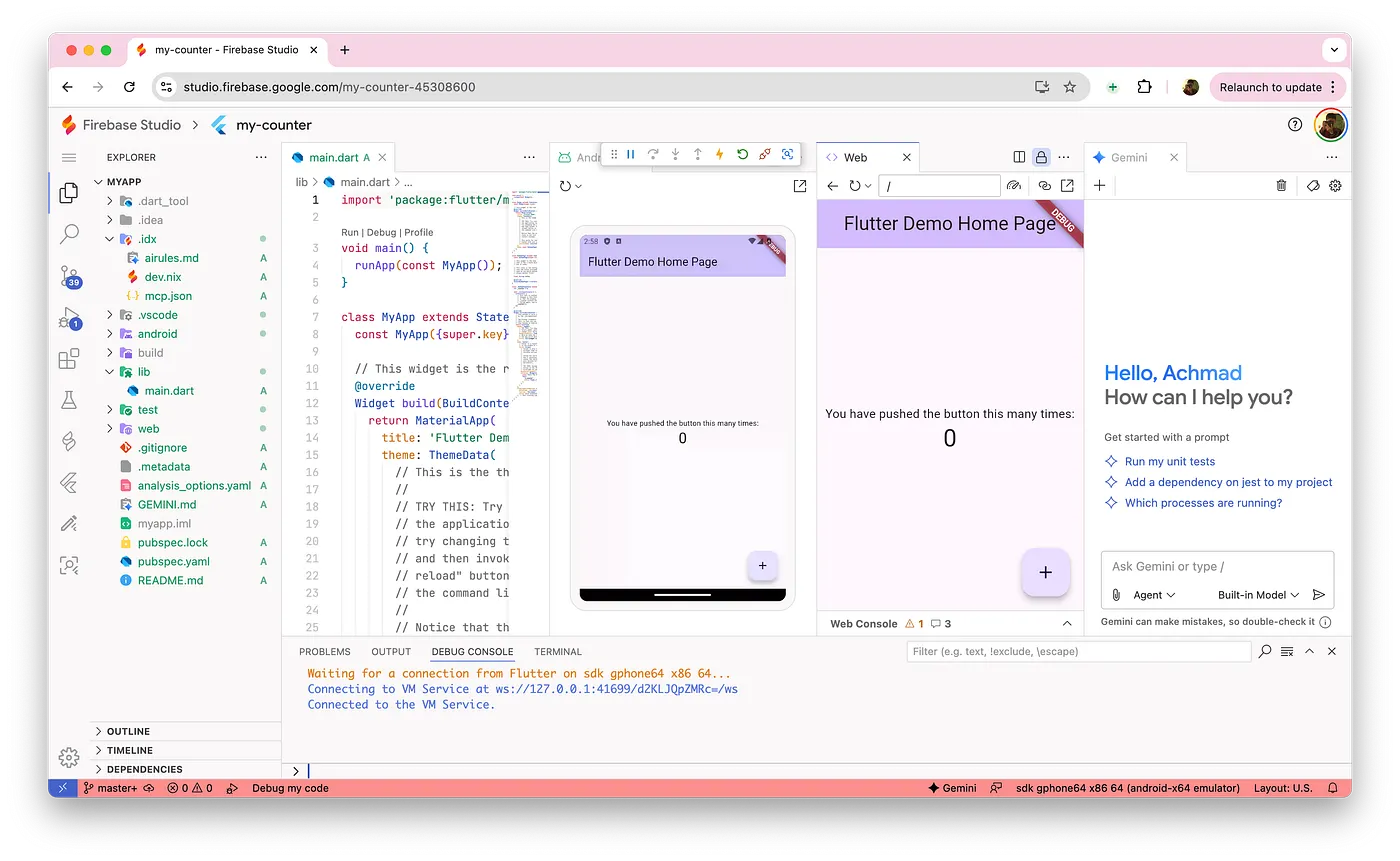Click the debug console Filter field
1400x861 pixels.
1078,651
